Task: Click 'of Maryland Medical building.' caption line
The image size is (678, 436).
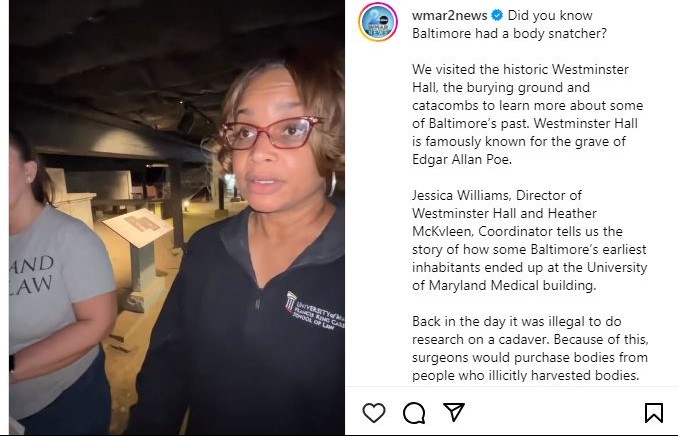Action: 504,285
